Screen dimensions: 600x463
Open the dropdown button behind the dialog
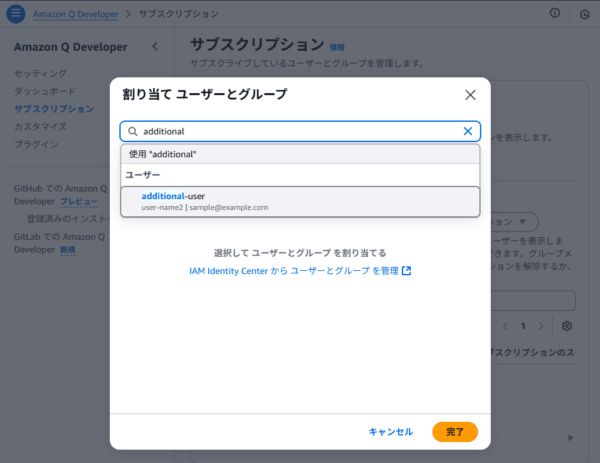(515, 222)
